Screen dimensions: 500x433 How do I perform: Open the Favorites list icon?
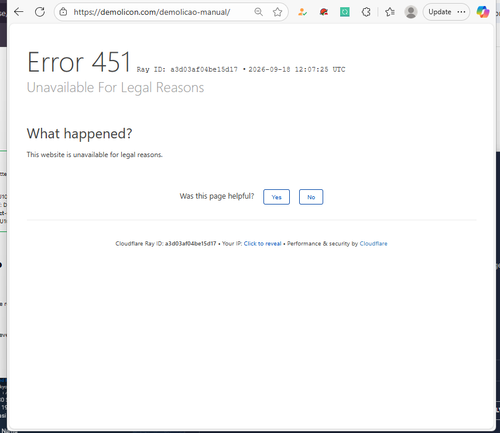[x=390, y=12]
